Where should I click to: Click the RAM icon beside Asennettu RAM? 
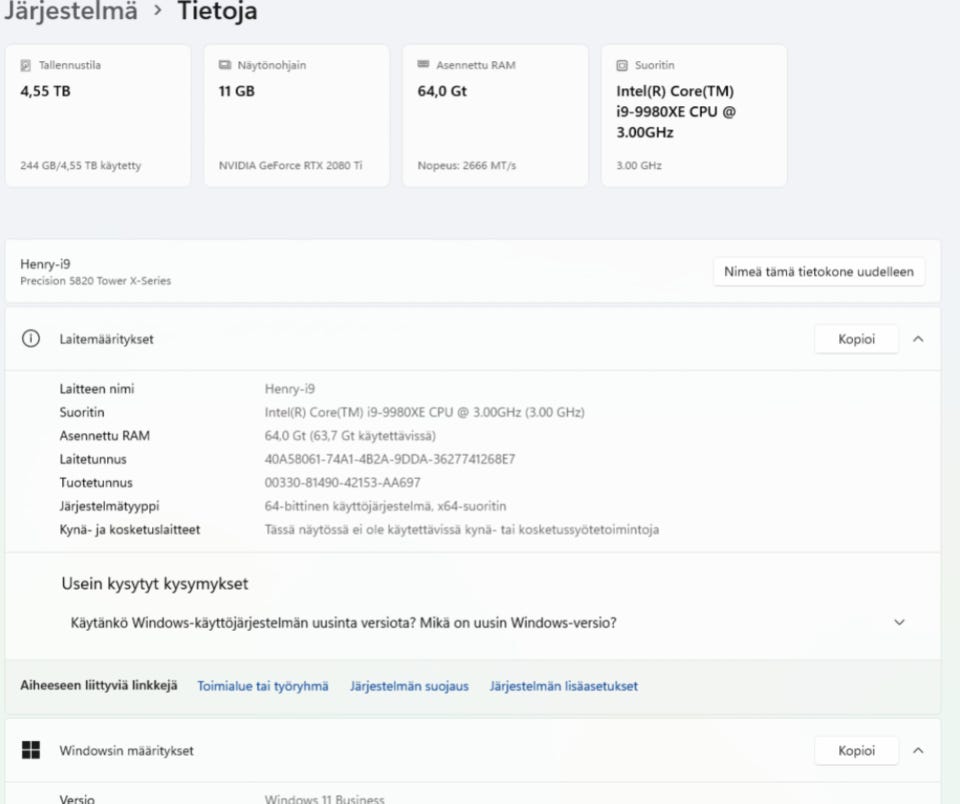tap(423, 64)
